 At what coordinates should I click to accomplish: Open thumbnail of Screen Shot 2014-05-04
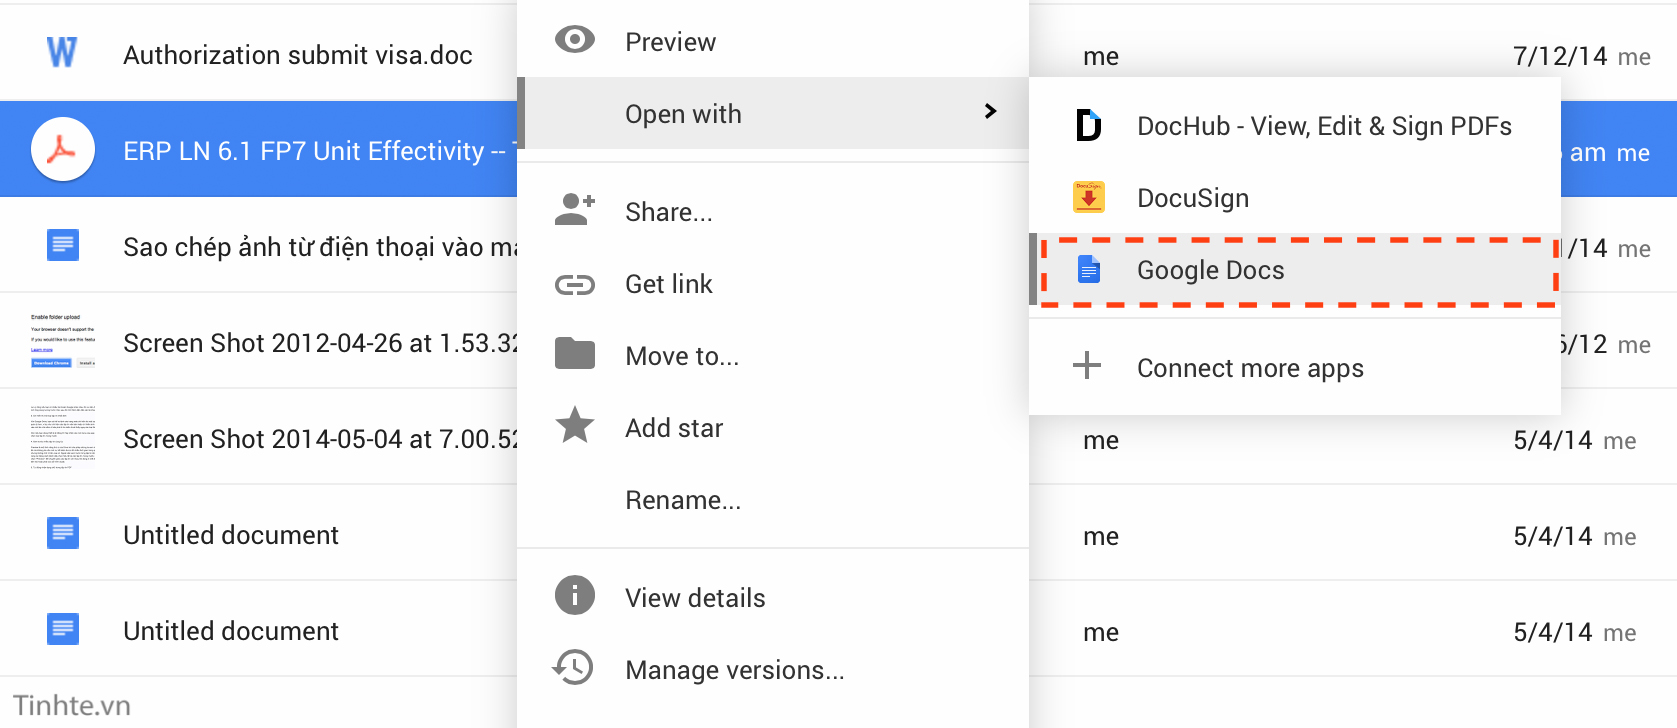coord(62,436)
